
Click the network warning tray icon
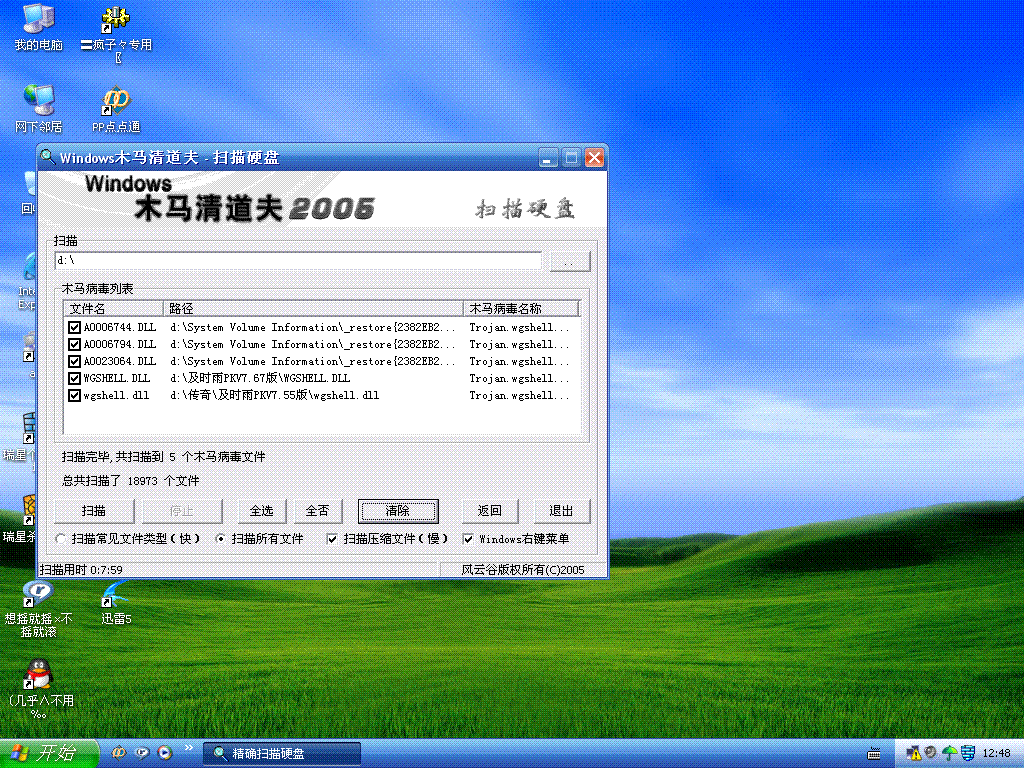click(x=913, y=753)
